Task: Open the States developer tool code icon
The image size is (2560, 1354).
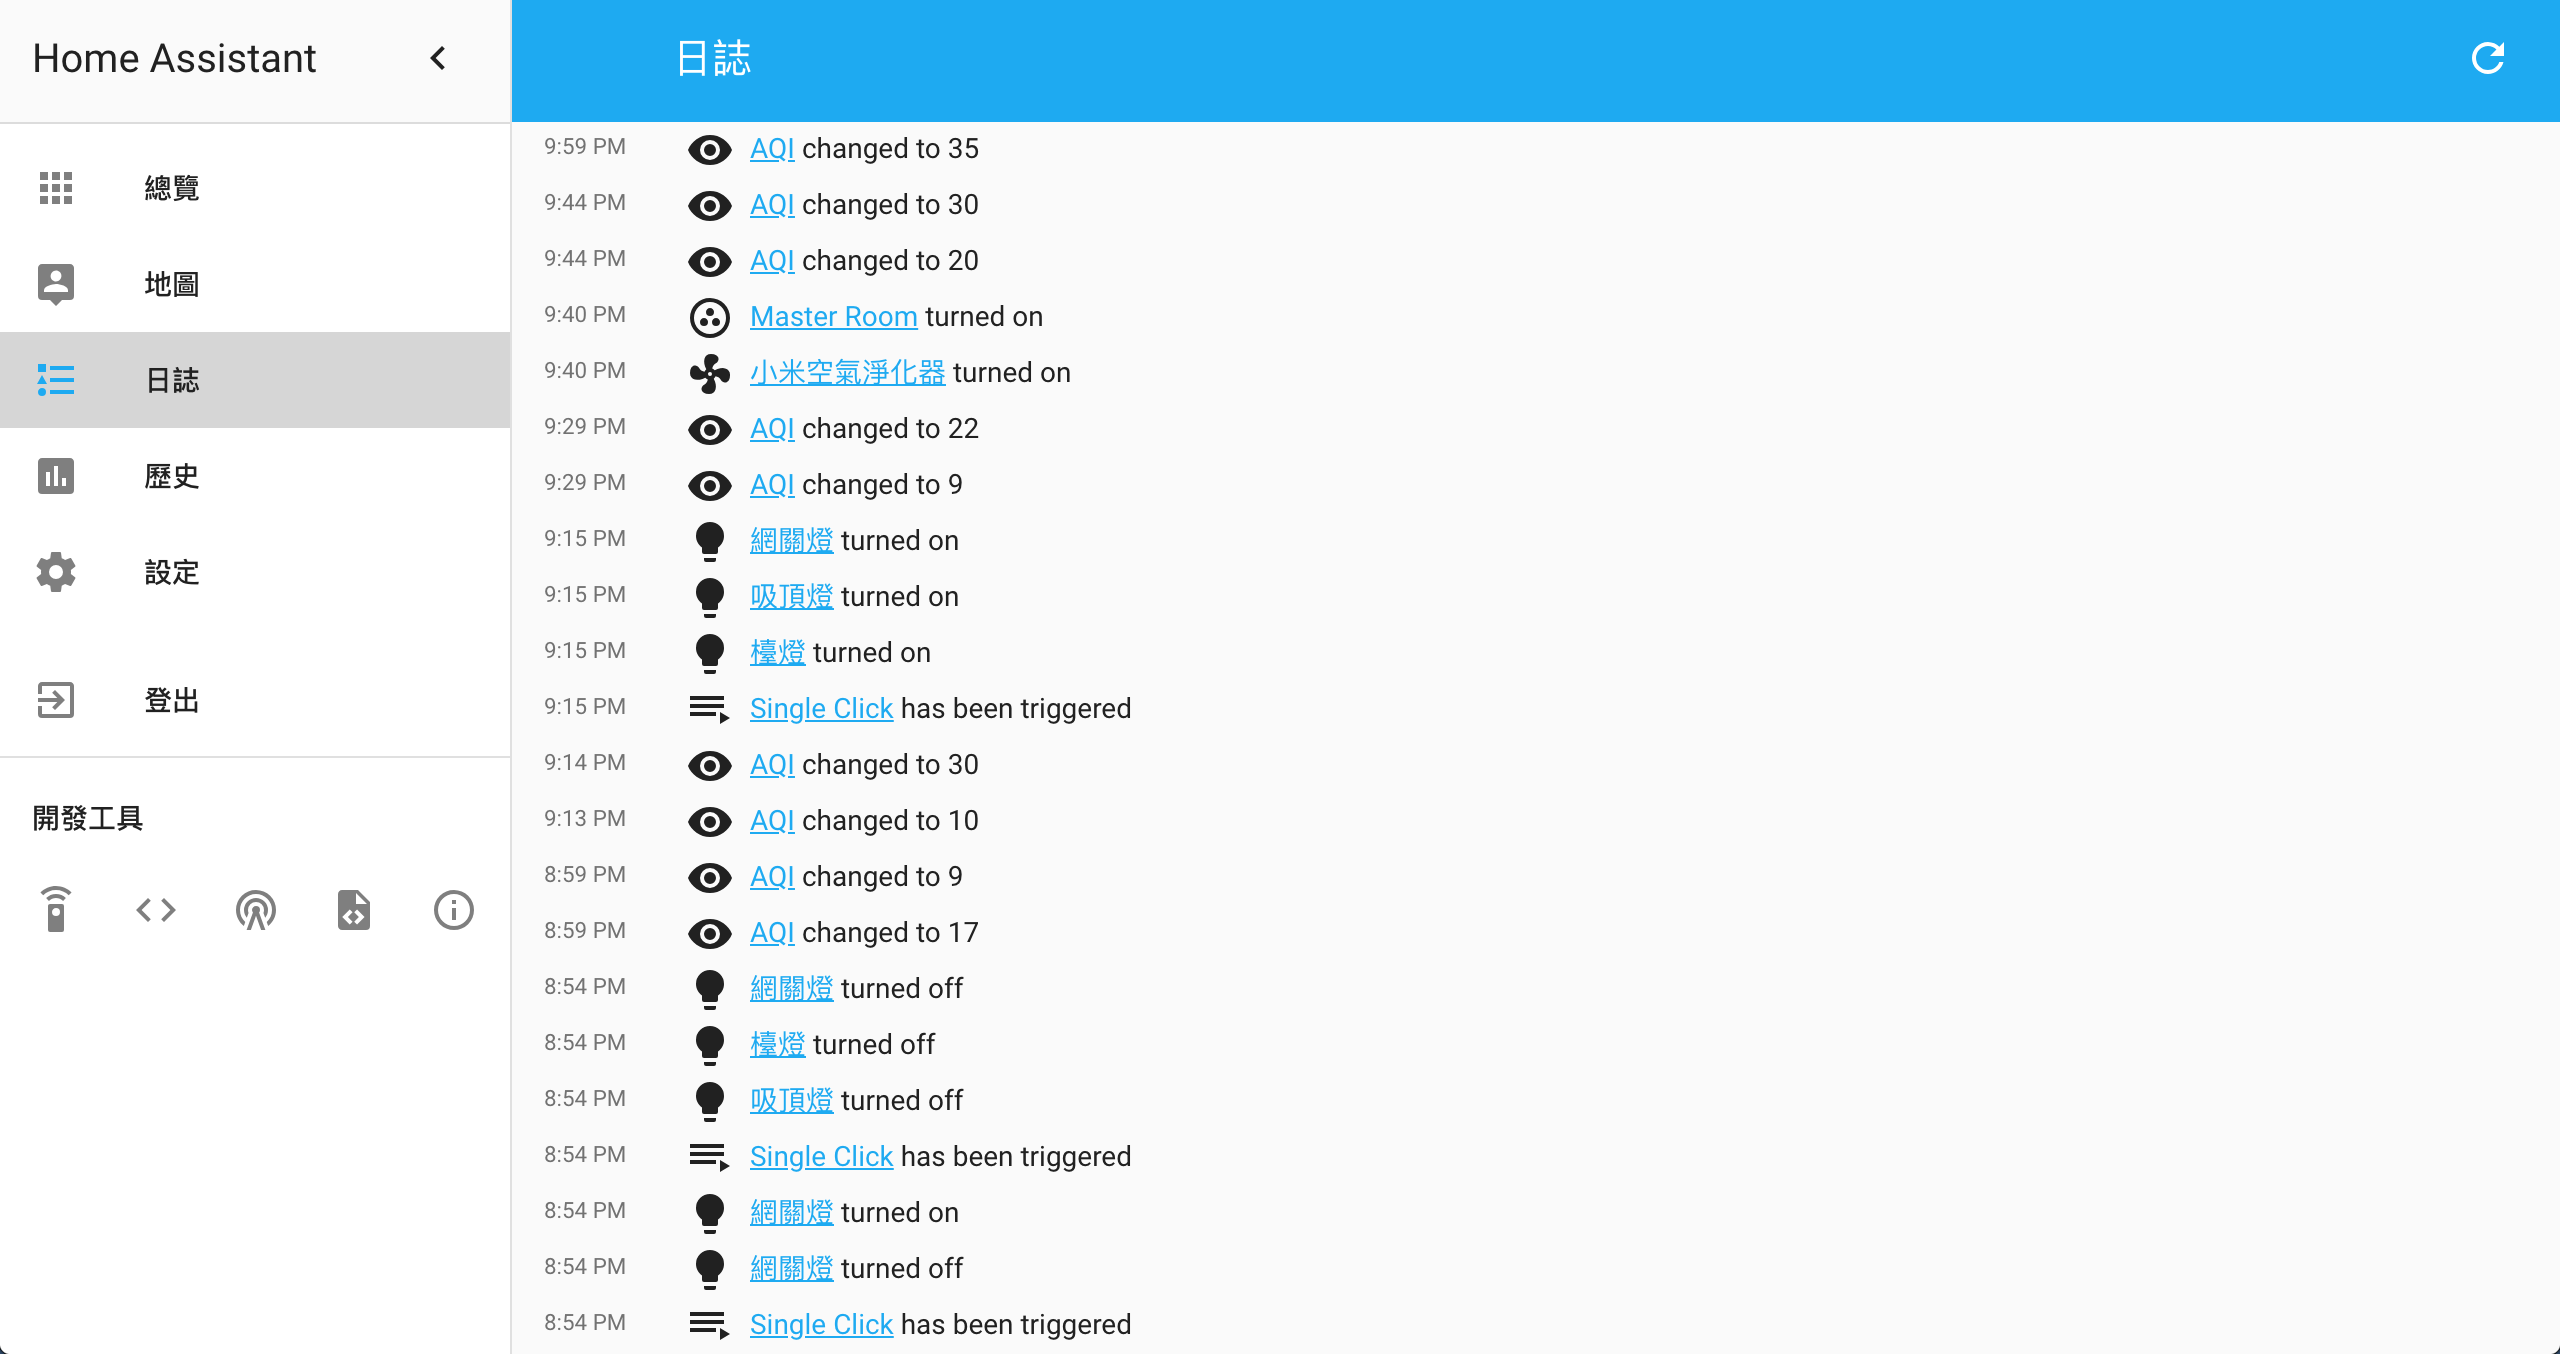Action: click(156, 910)
